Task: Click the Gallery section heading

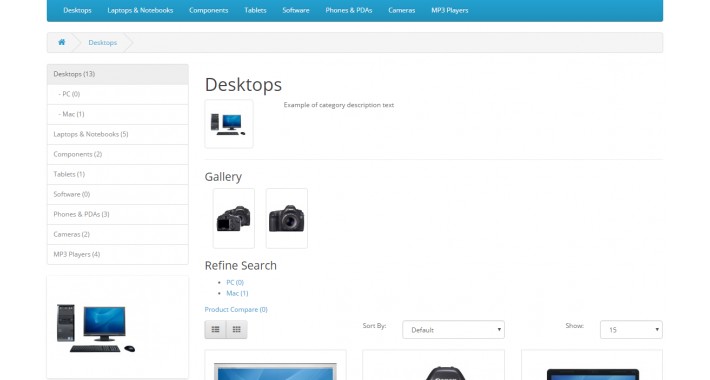Action: coord(223,177)
